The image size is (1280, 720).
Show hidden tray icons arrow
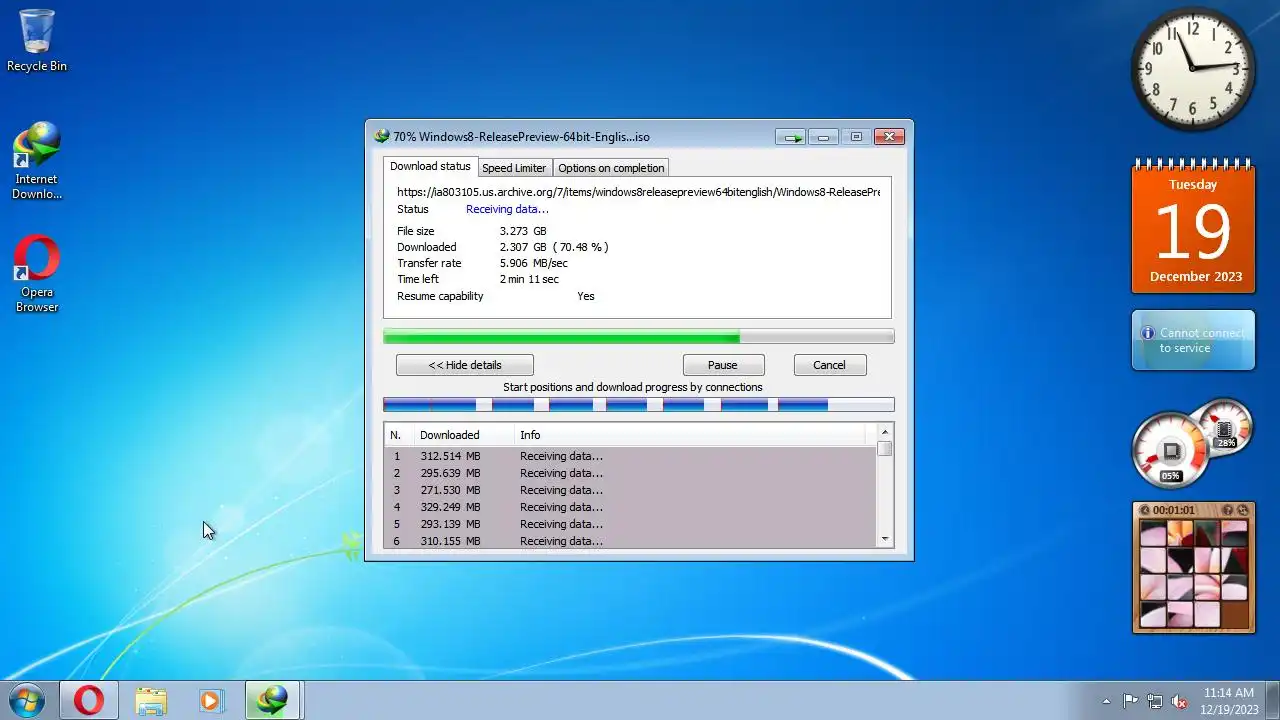pyautogui.click(x=1106, y=701)
